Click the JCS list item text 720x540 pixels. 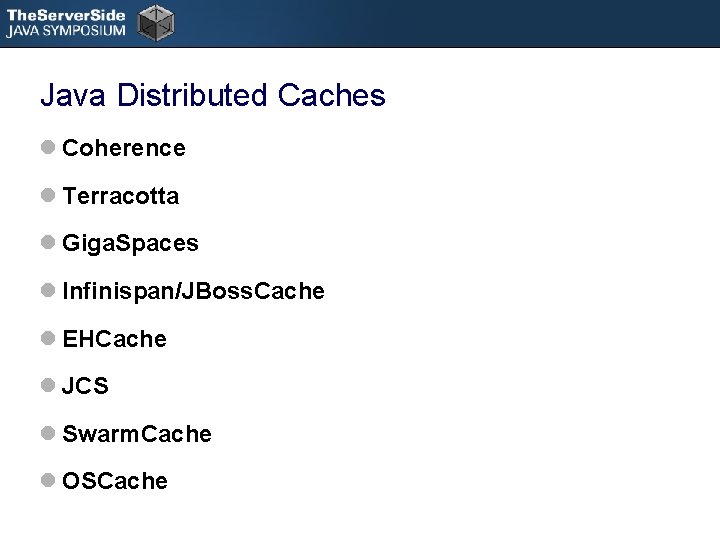[x=85, y=385]
